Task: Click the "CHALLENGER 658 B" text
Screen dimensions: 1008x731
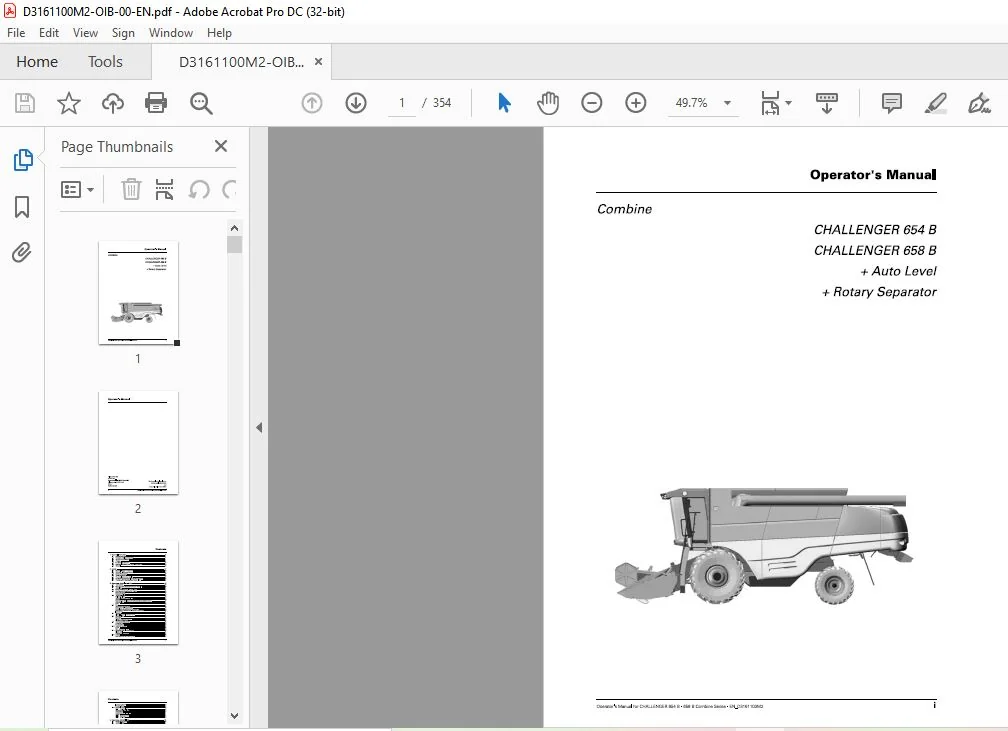Action: click(875, 250)
